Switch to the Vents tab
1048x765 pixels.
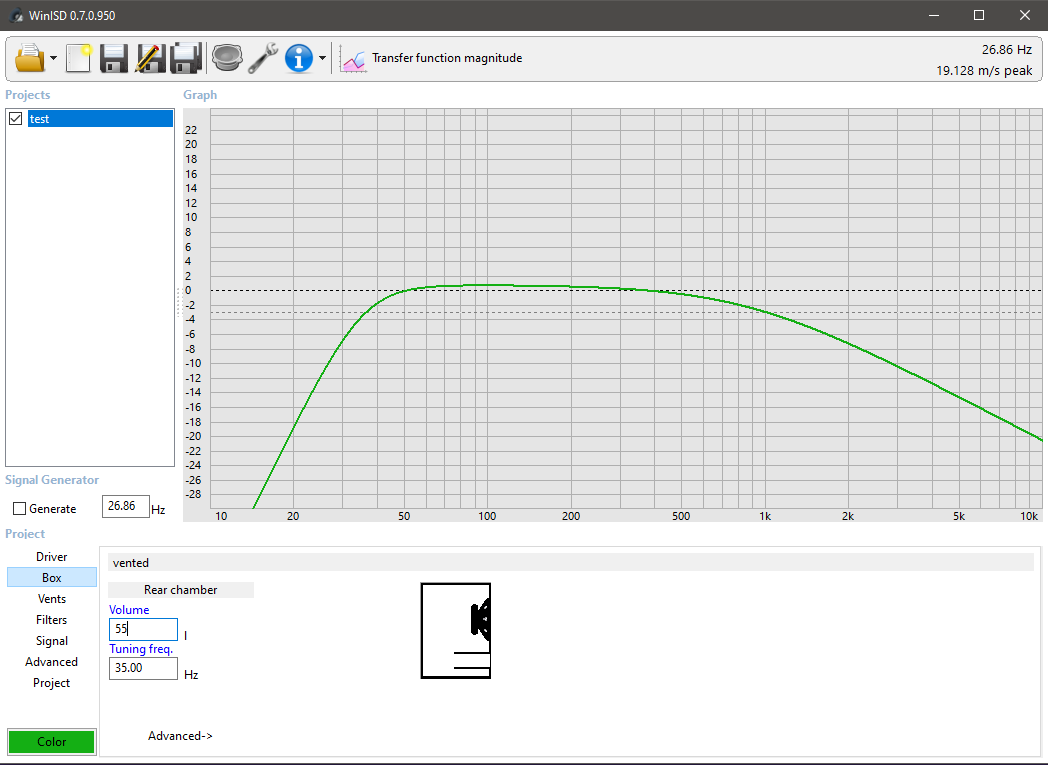click(51, 599)
